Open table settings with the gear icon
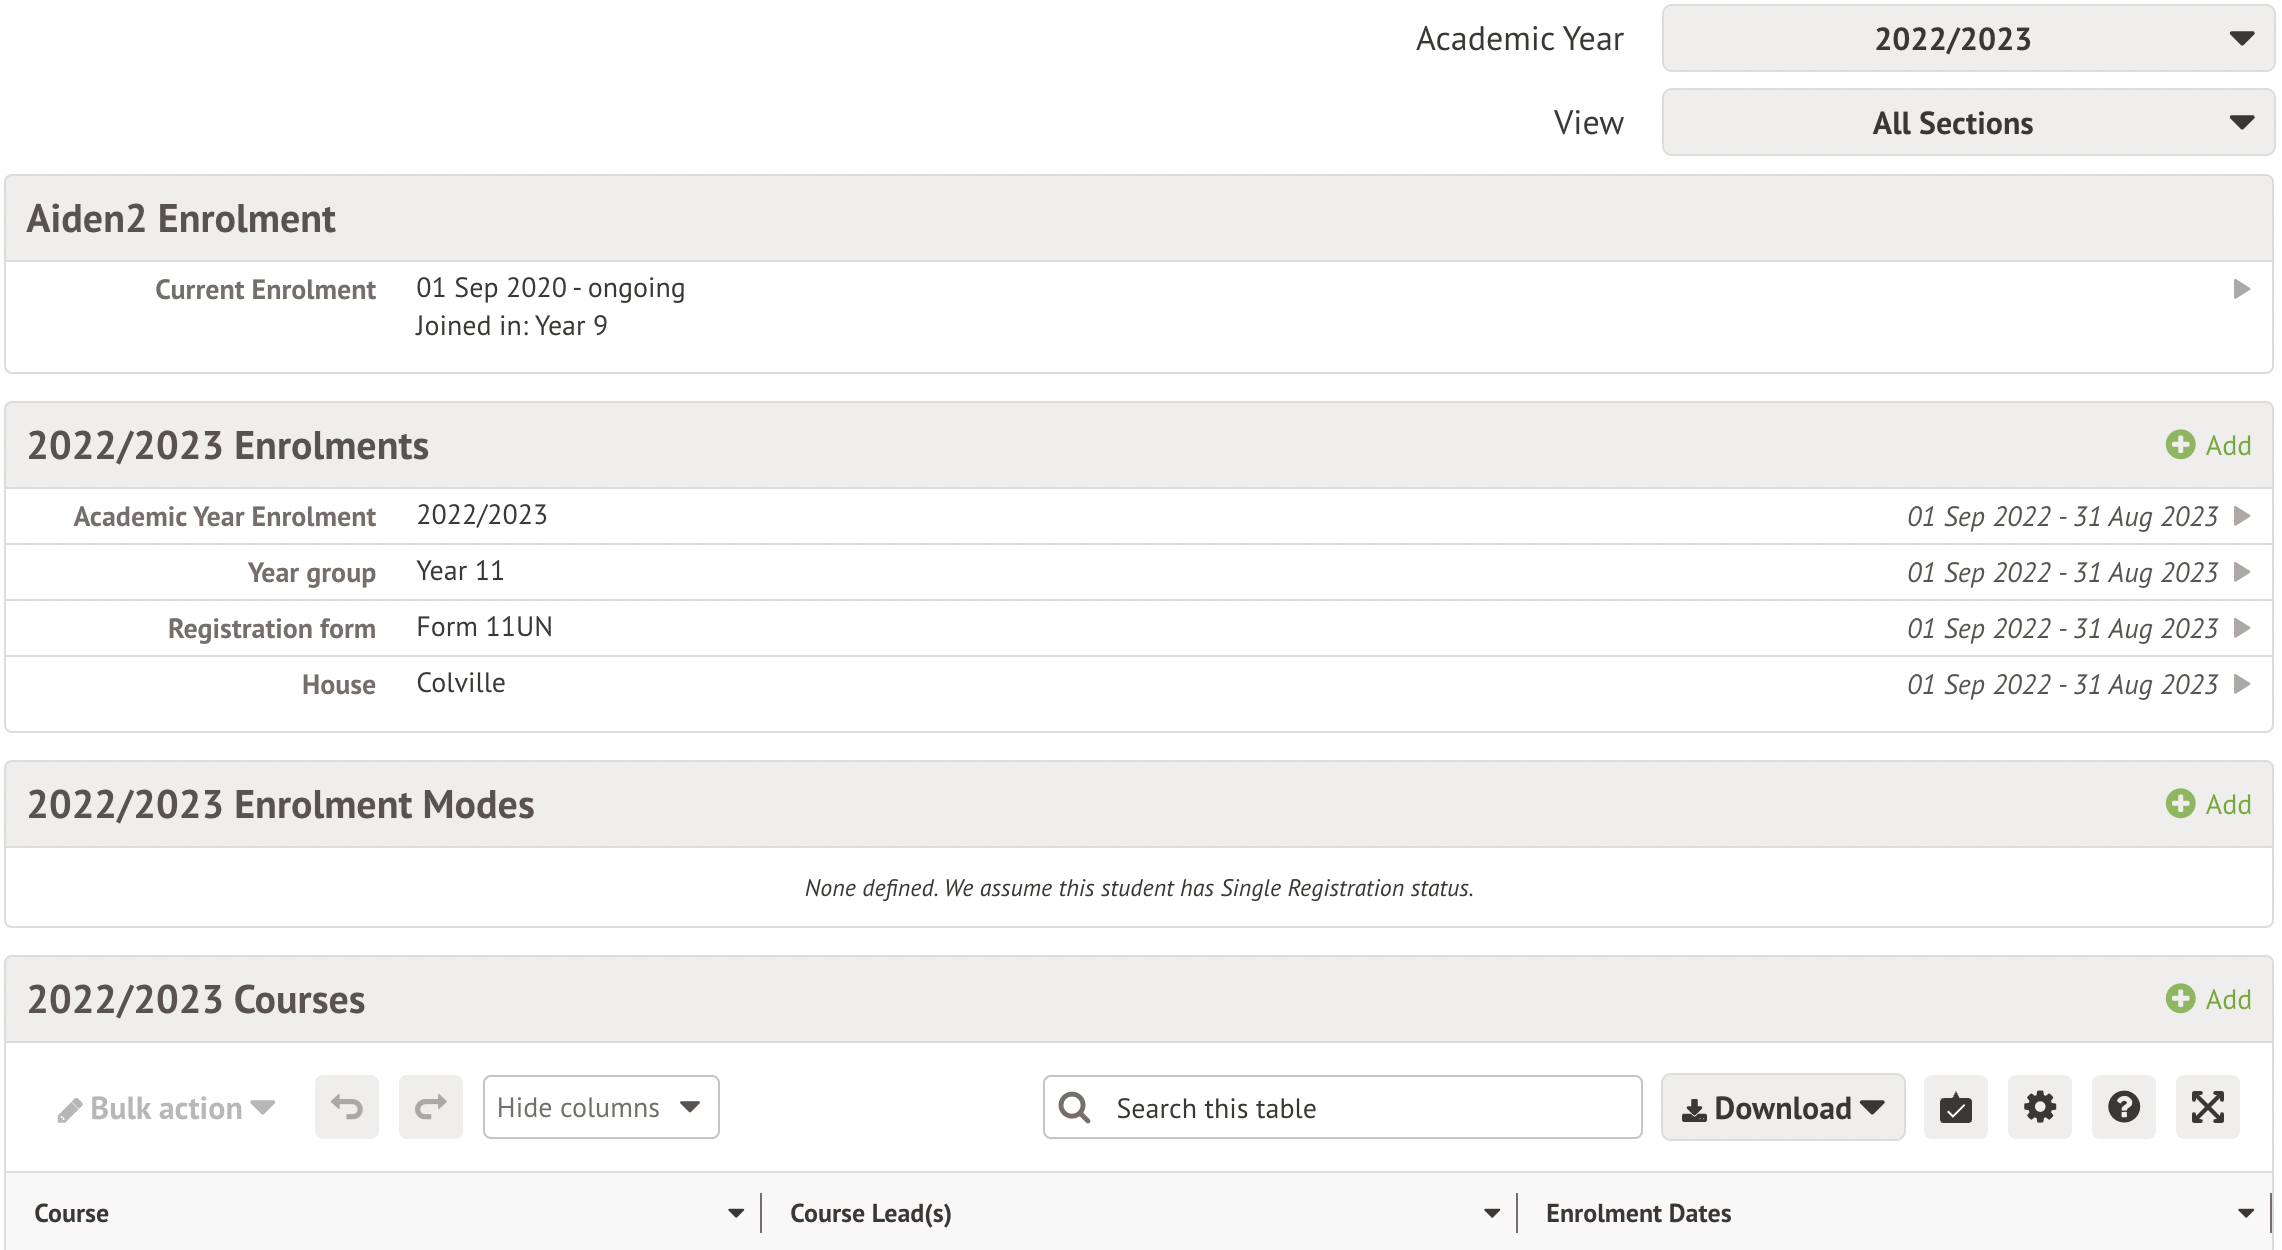The image size is (2282, 1250). click(2039, 1107)
